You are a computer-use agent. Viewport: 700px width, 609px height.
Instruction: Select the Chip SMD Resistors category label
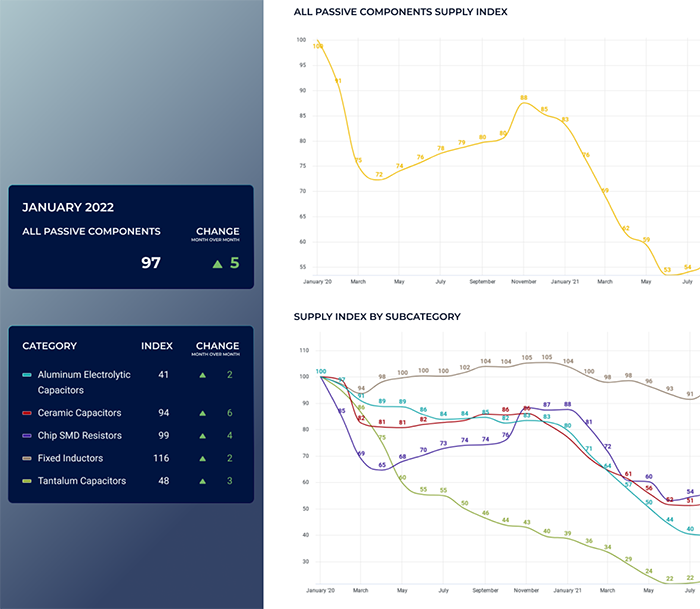coord(79,436)
